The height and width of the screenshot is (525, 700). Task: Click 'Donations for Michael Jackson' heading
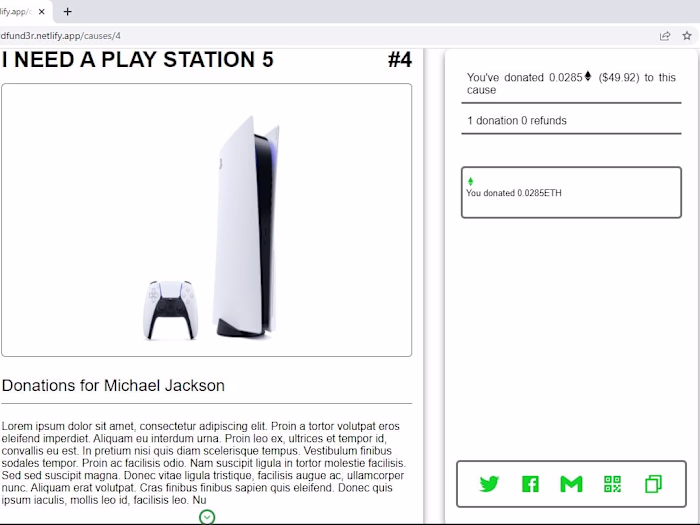(x=113, y=385)
